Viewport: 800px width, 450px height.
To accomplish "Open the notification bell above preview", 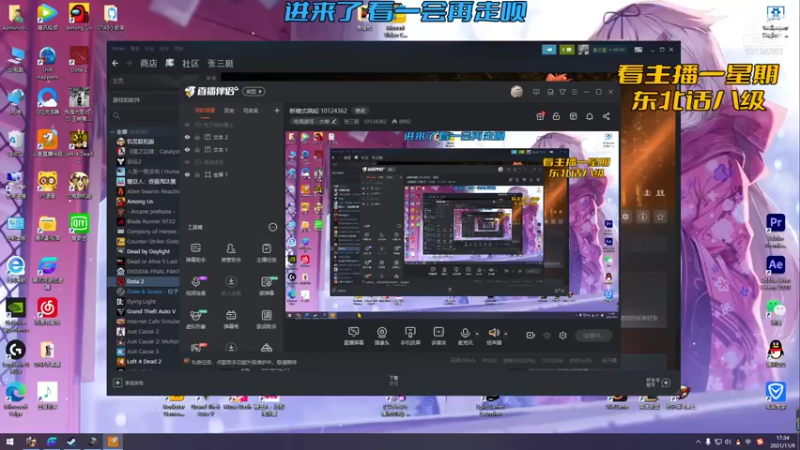I will pyautogui.click(x=589, y=116).
